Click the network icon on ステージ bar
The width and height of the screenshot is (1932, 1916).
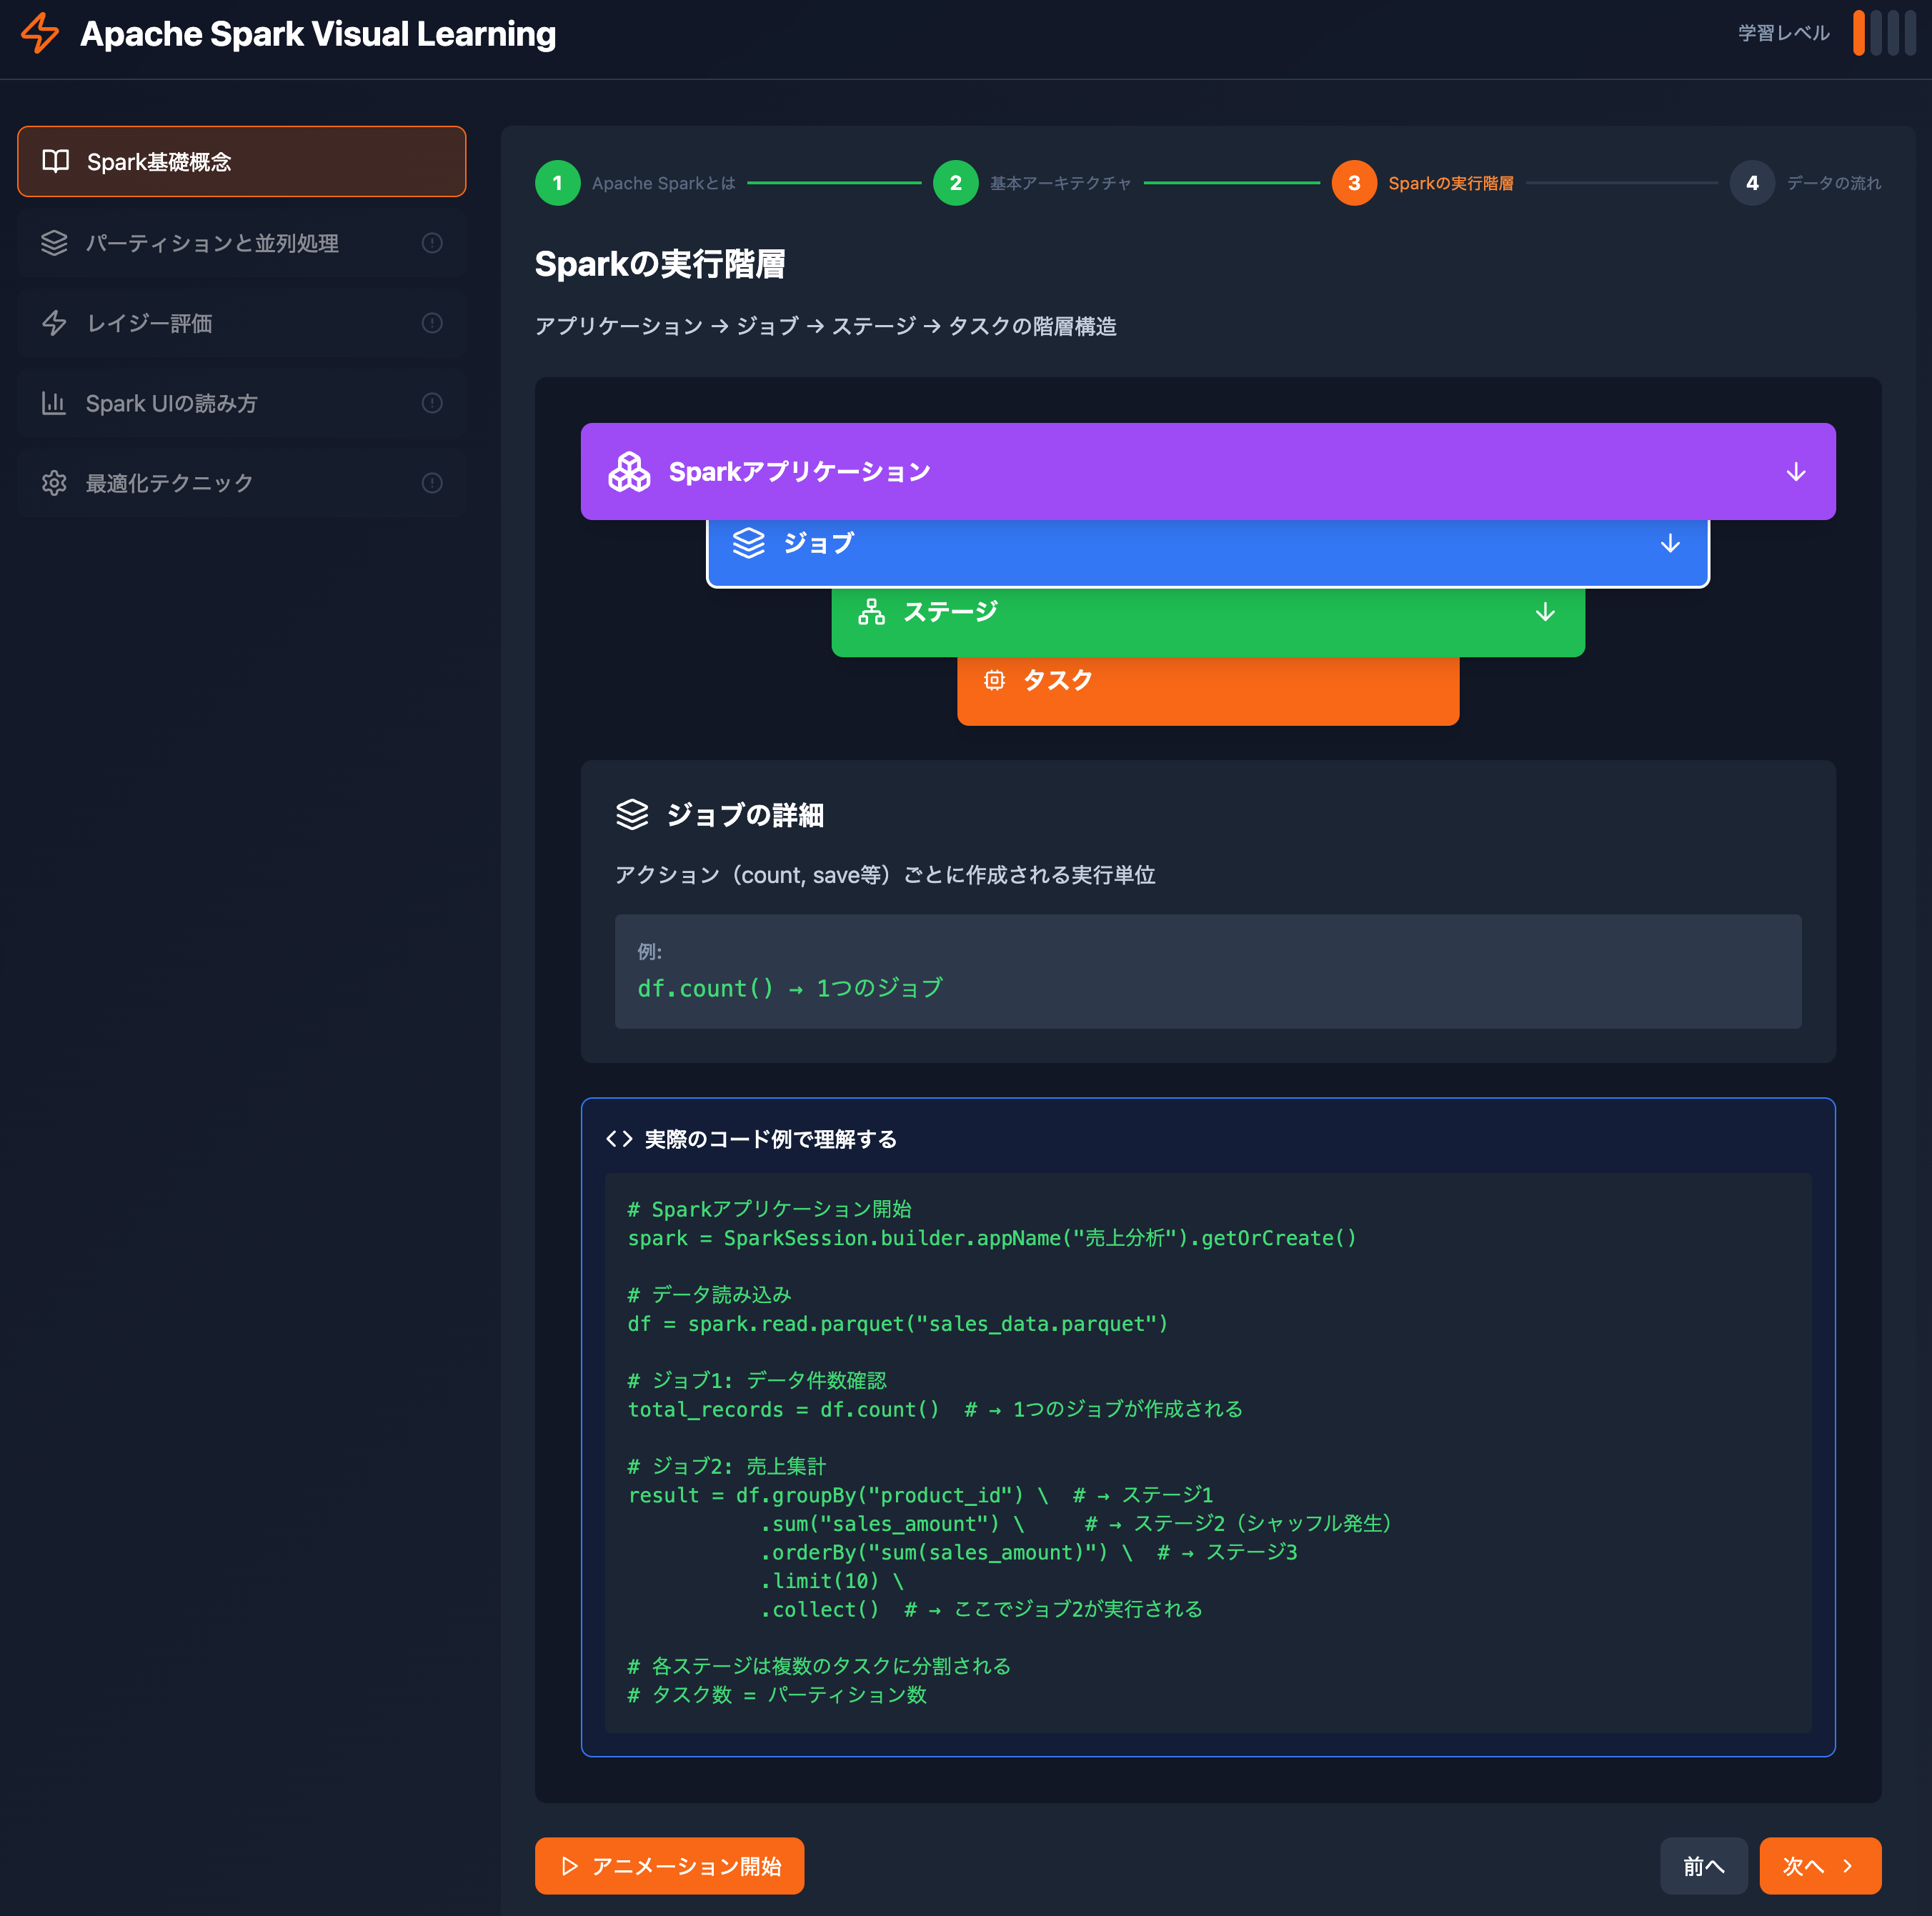coord(871,612)
